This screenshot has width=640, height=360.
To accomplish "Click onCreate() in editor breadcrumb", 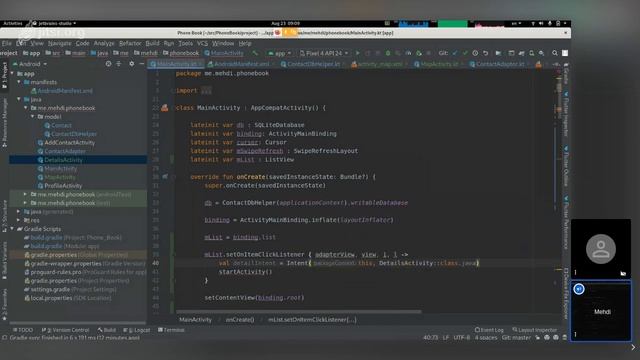I will coord(240,320).
